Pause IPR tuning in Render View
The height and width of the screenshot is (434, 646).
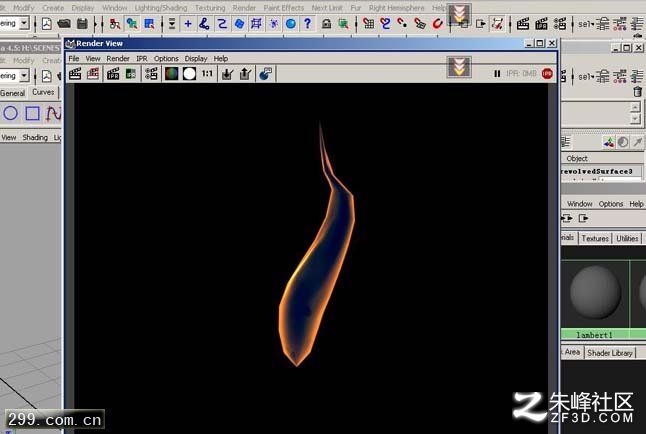(x=497, y=74)
